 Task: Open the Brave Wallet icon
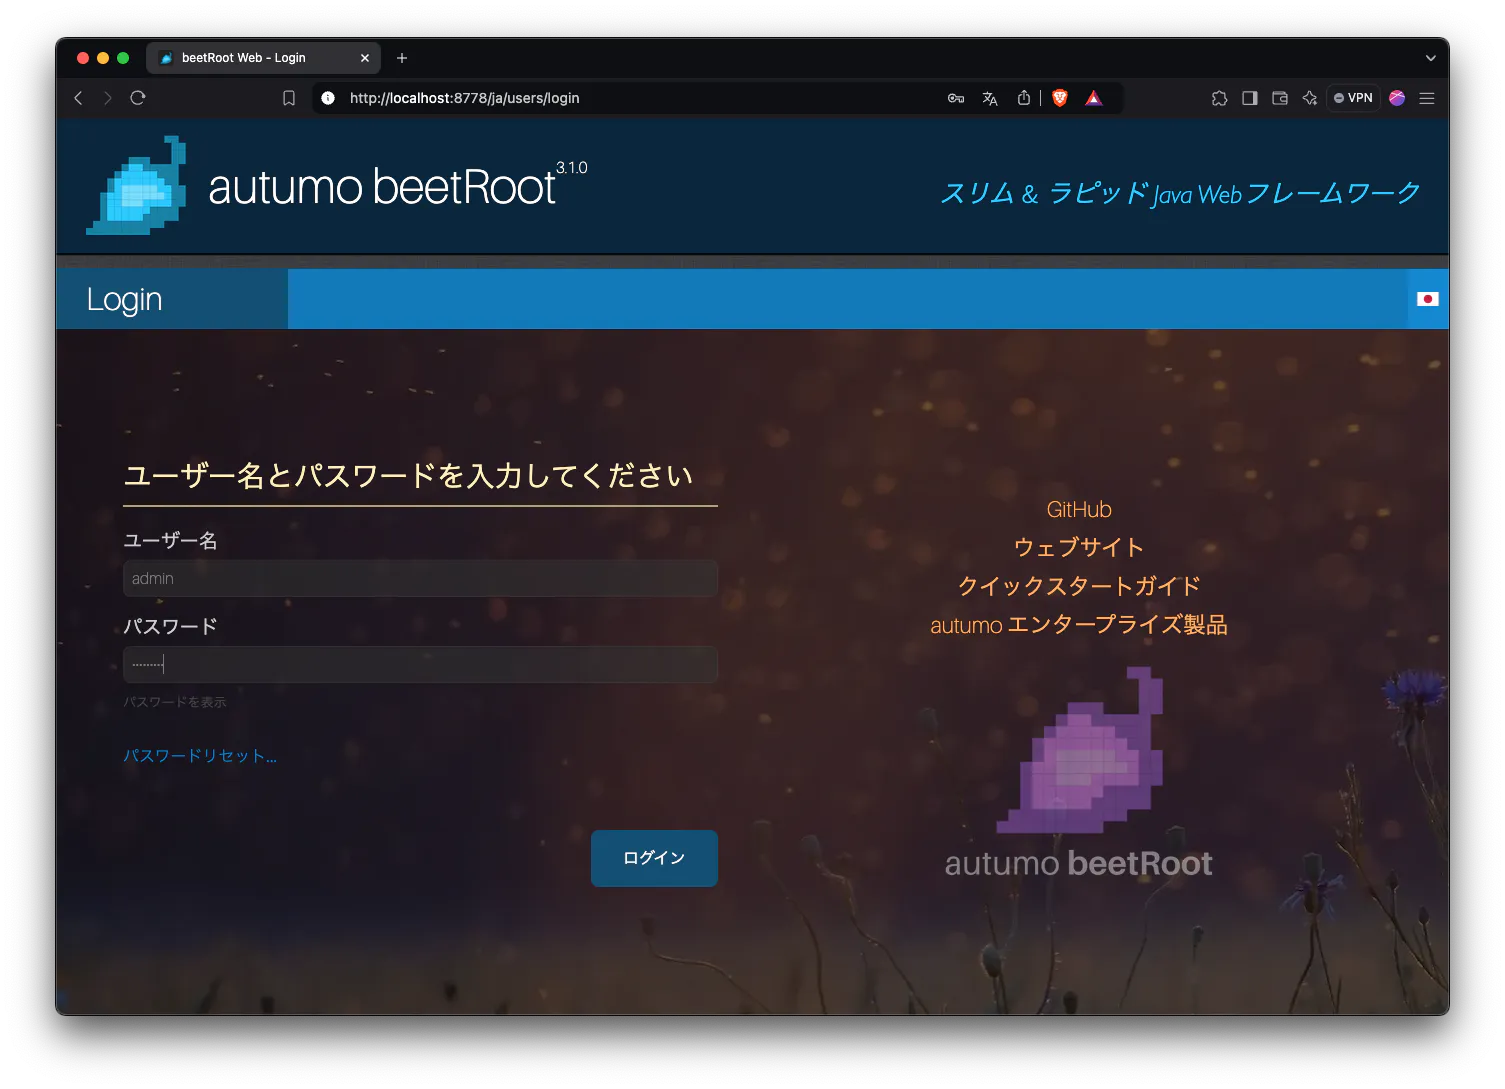point(1280,98)
